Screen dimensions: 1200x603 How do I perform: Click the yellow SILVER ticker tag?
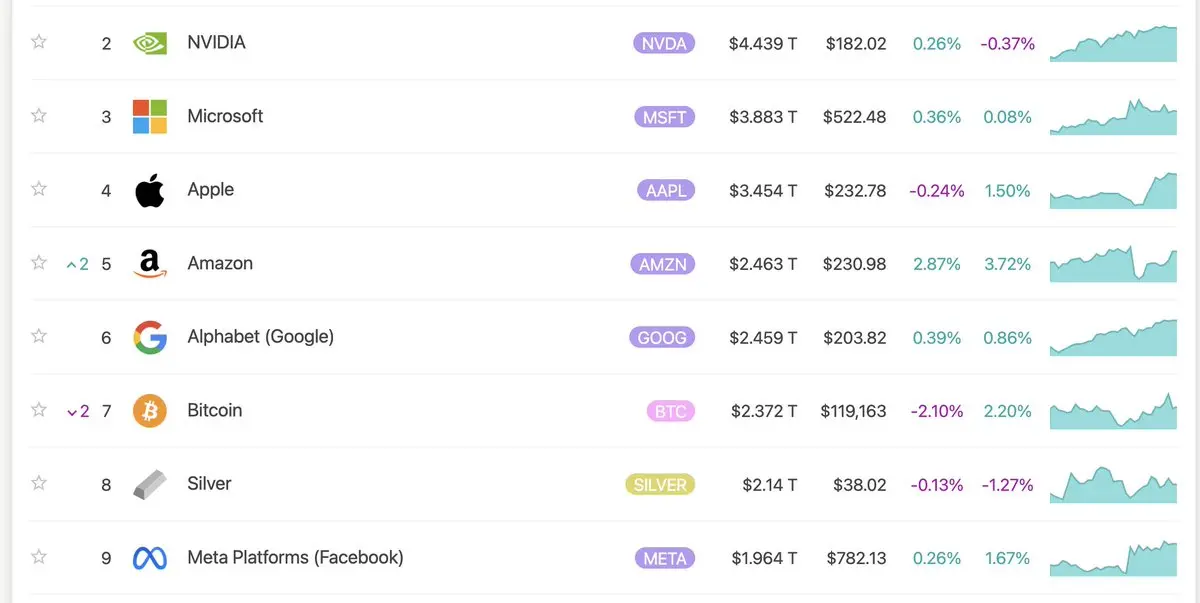(x=659, y=485)
